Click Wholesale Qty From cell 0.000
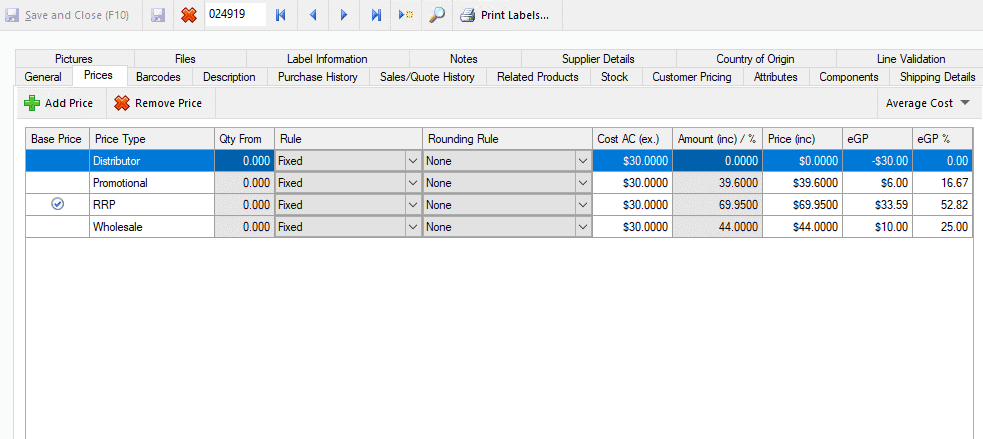983x439 pixels. point(244,227)
